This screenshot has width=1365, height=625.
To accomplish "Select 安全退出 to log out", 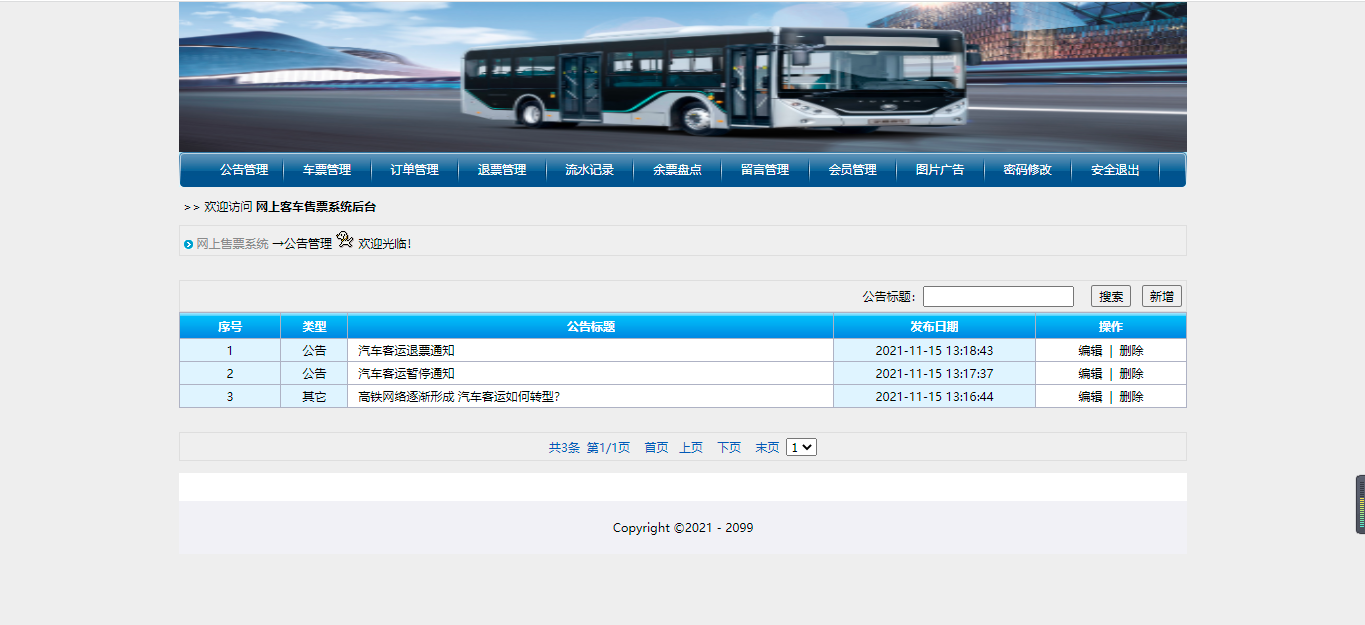I will coord(1115,170).
